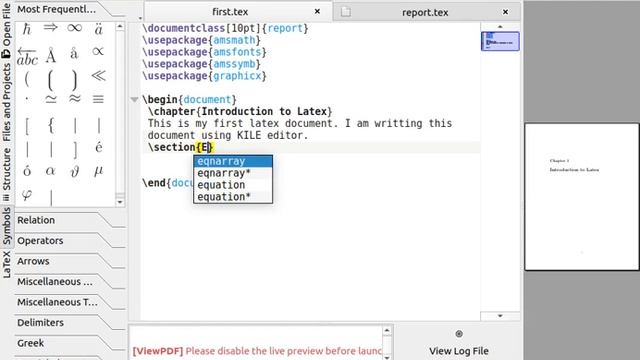Open the Structure sidebar tab
Image resolution: width=640 pixels, height=360 pixels.
point(7,175)
